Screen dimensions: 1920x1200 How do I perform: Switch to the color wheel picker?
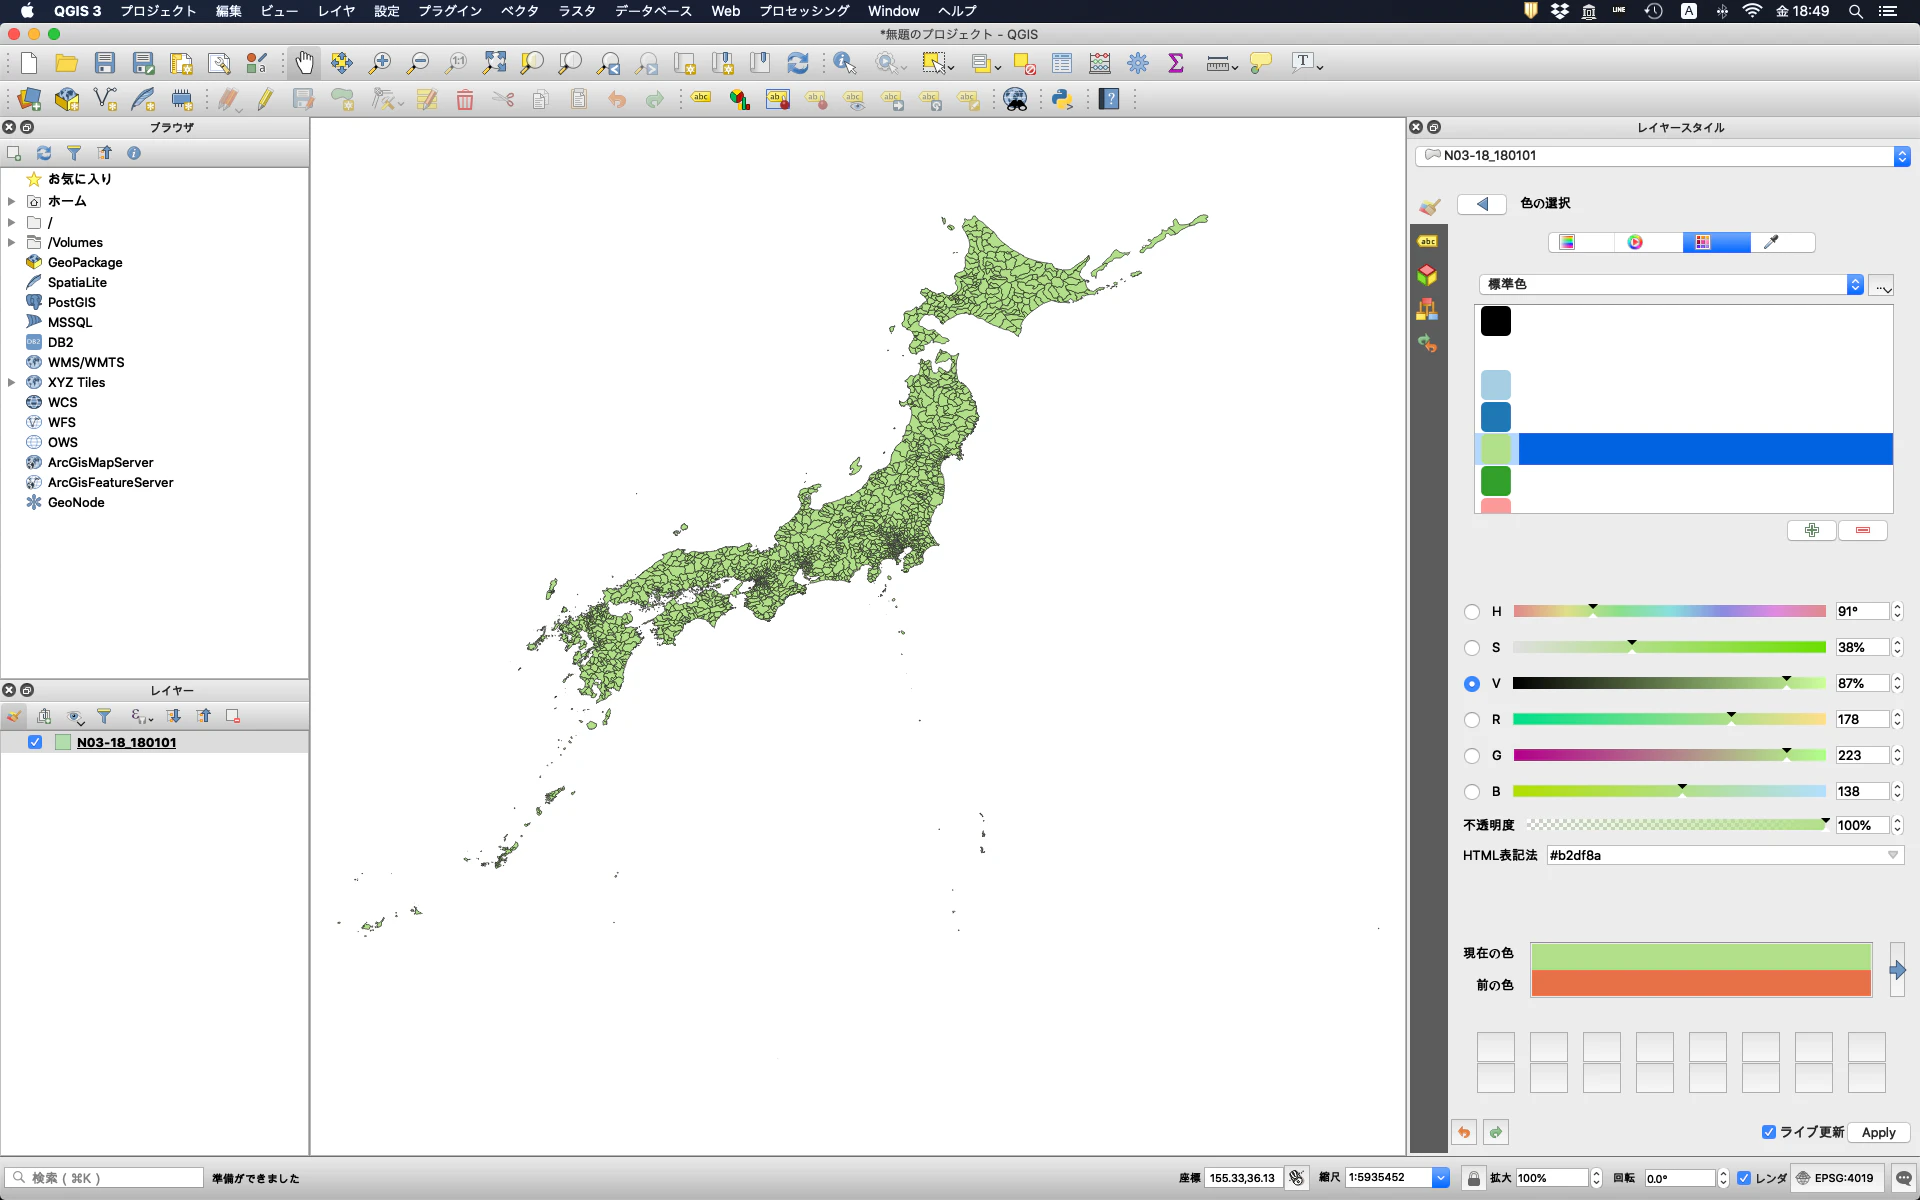(1636, 242)
